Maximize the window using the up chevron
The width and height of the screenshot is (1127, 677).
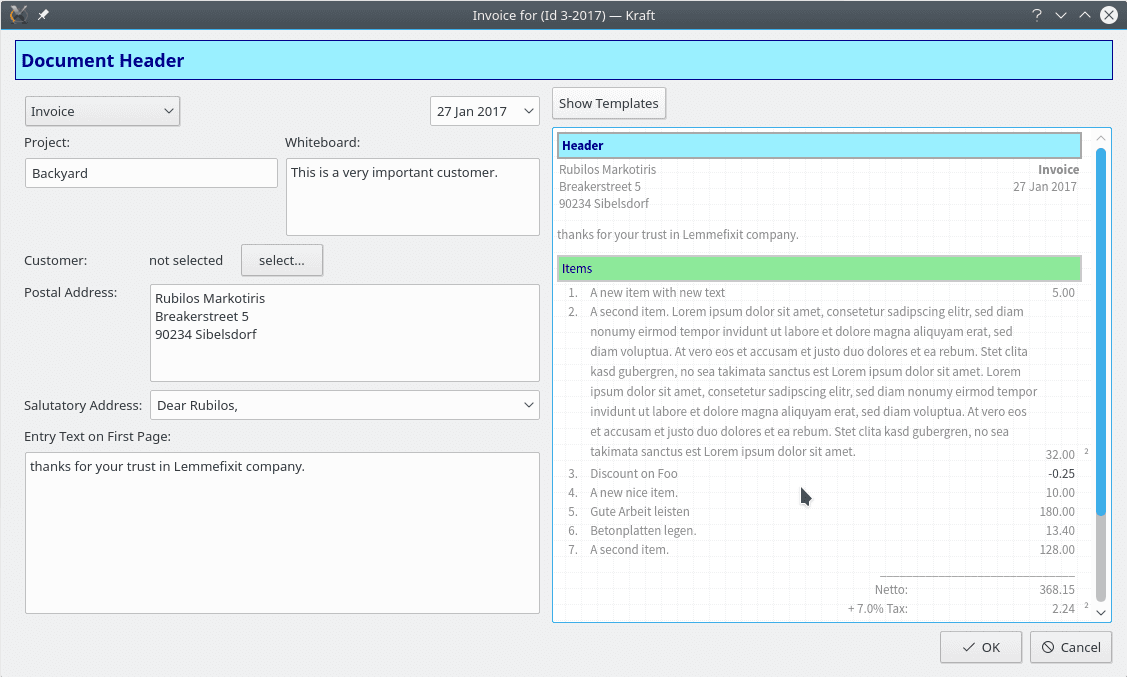pos(1084,15)
